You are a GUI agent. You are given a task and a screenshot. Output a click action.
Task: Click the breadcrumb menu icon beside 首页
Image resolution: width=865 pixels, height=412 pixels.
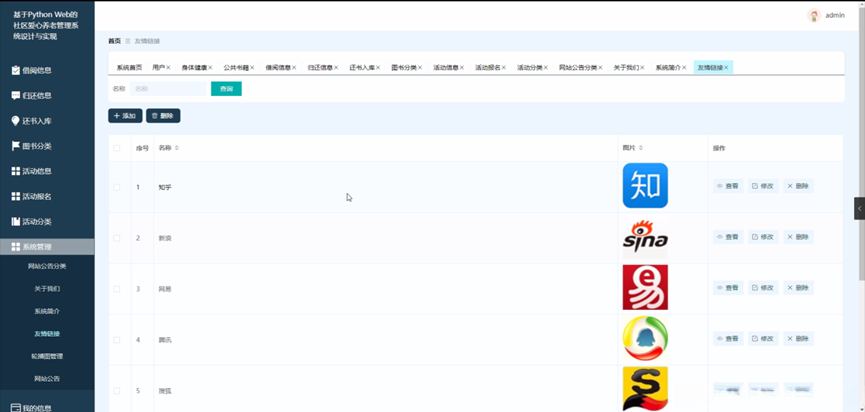coord(127,41)
